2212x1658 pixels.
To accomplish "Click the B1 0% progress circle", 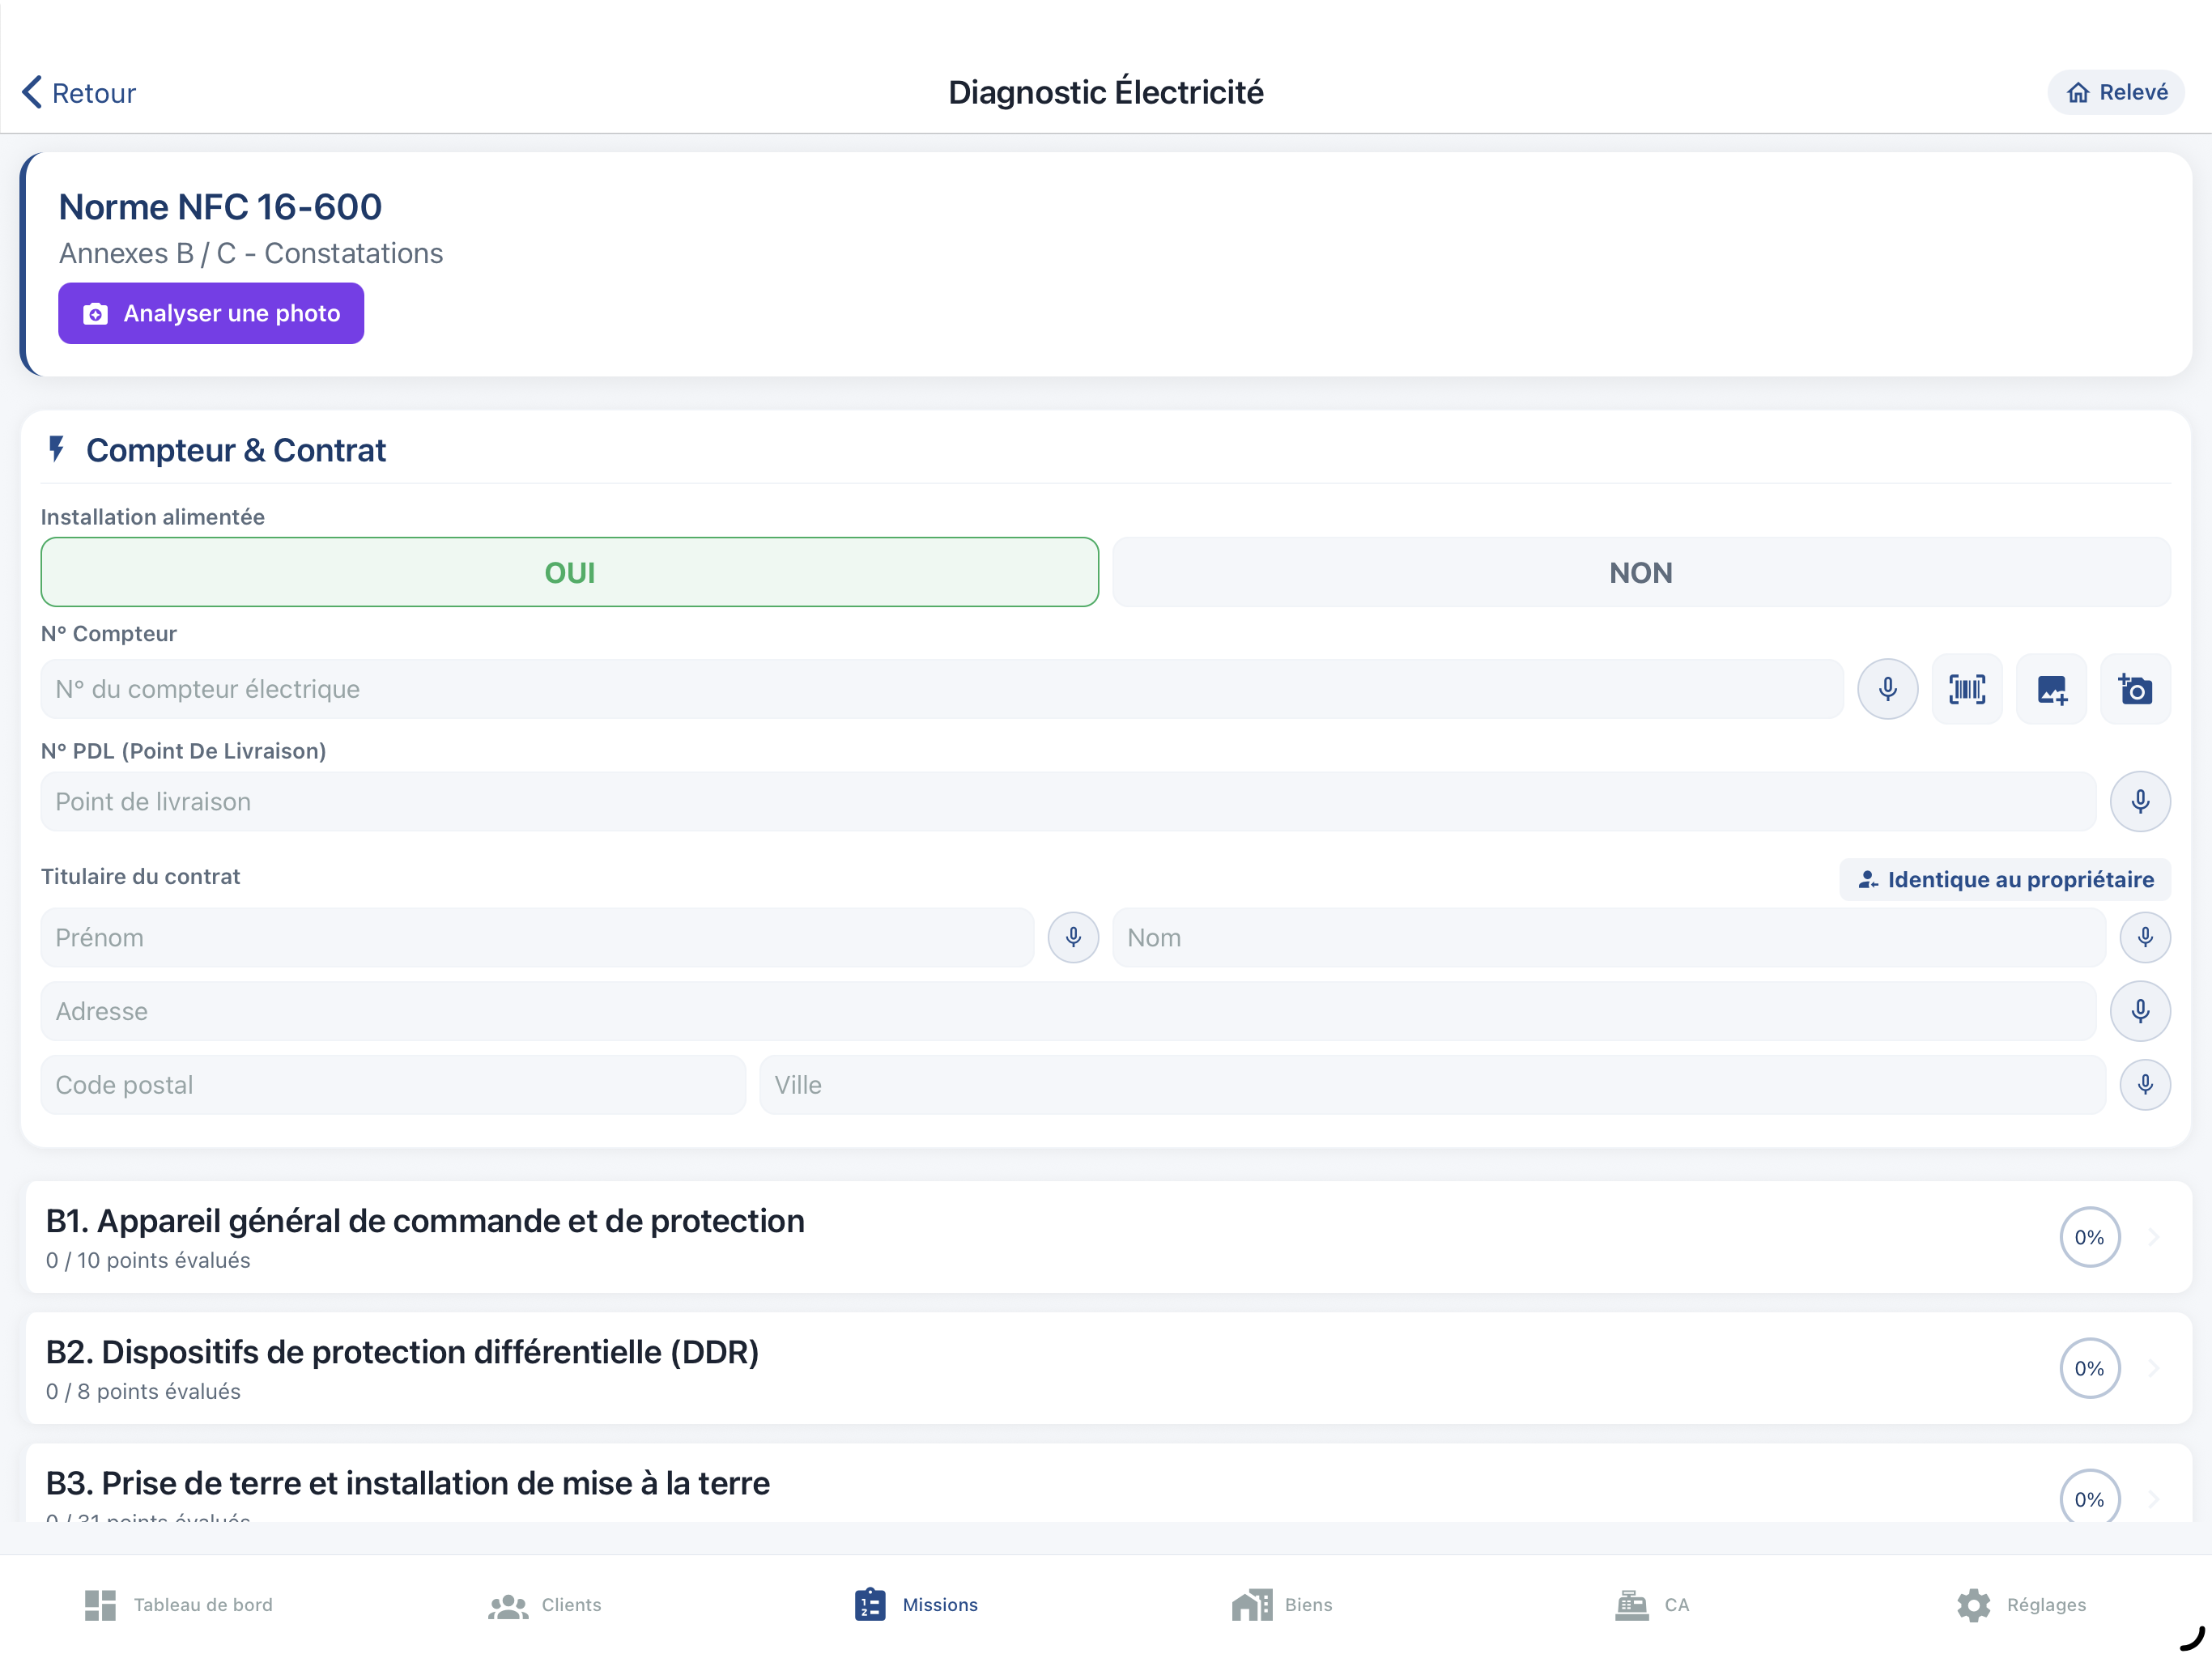I will pyautogui.click(x=2088, y=1237).
